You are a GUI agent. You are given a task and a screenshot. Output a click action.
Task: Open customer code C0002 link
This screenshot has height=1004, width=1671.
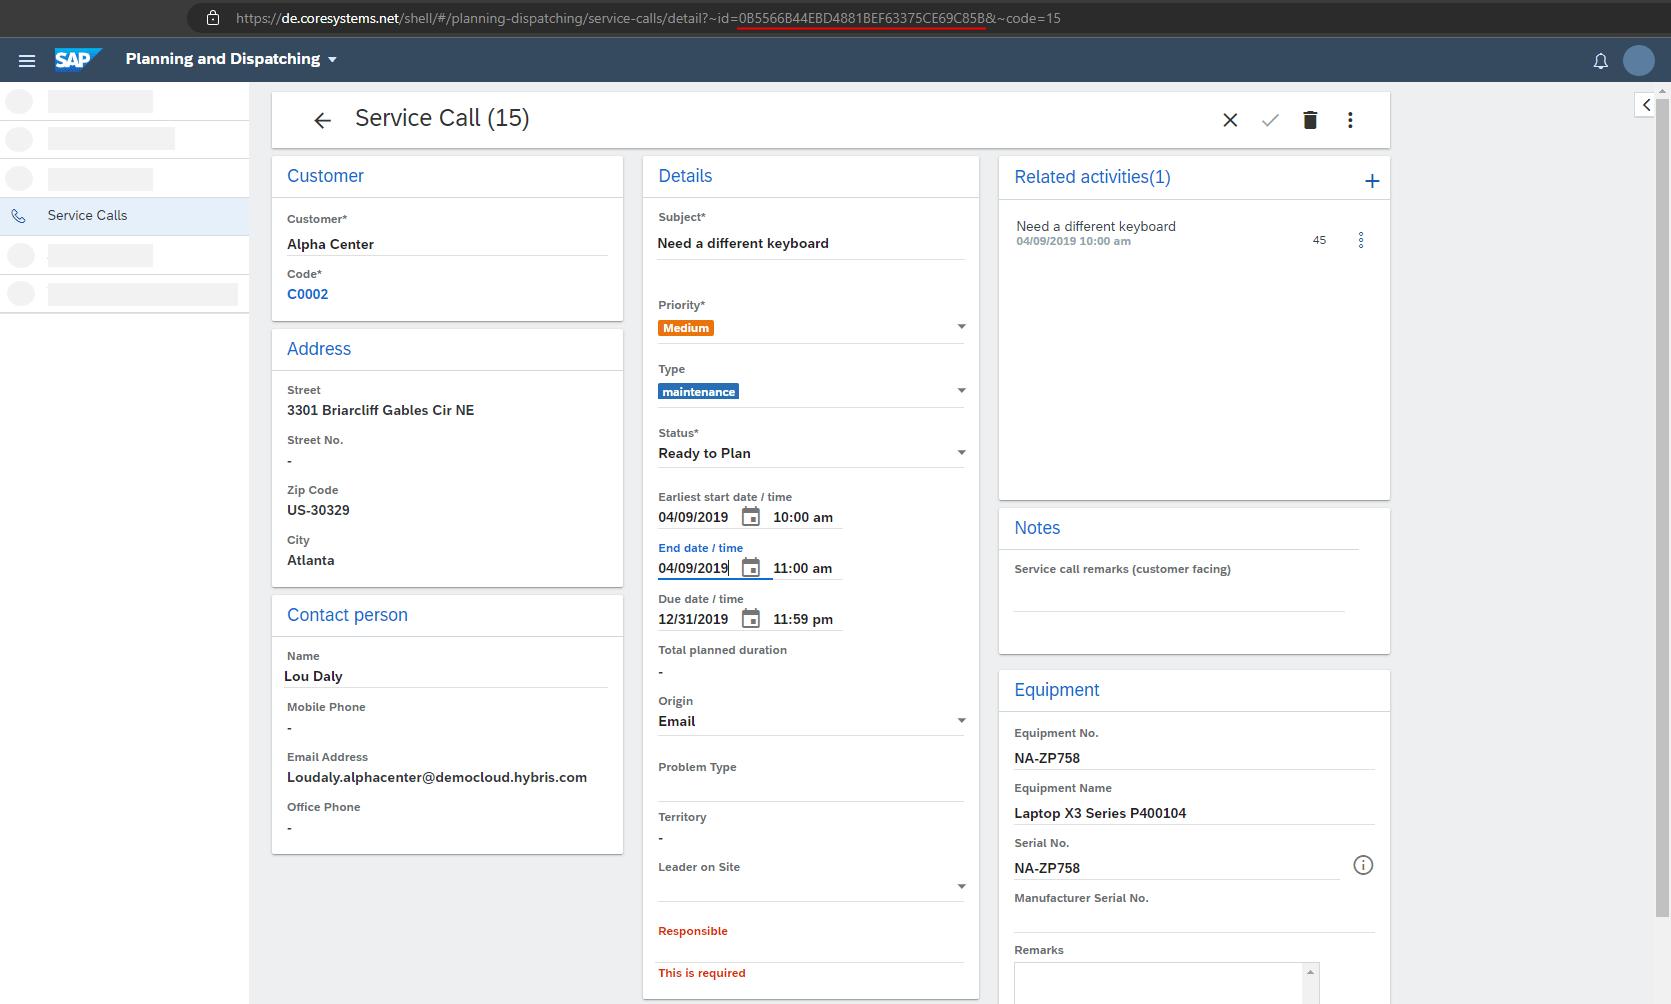click(308, 294)
